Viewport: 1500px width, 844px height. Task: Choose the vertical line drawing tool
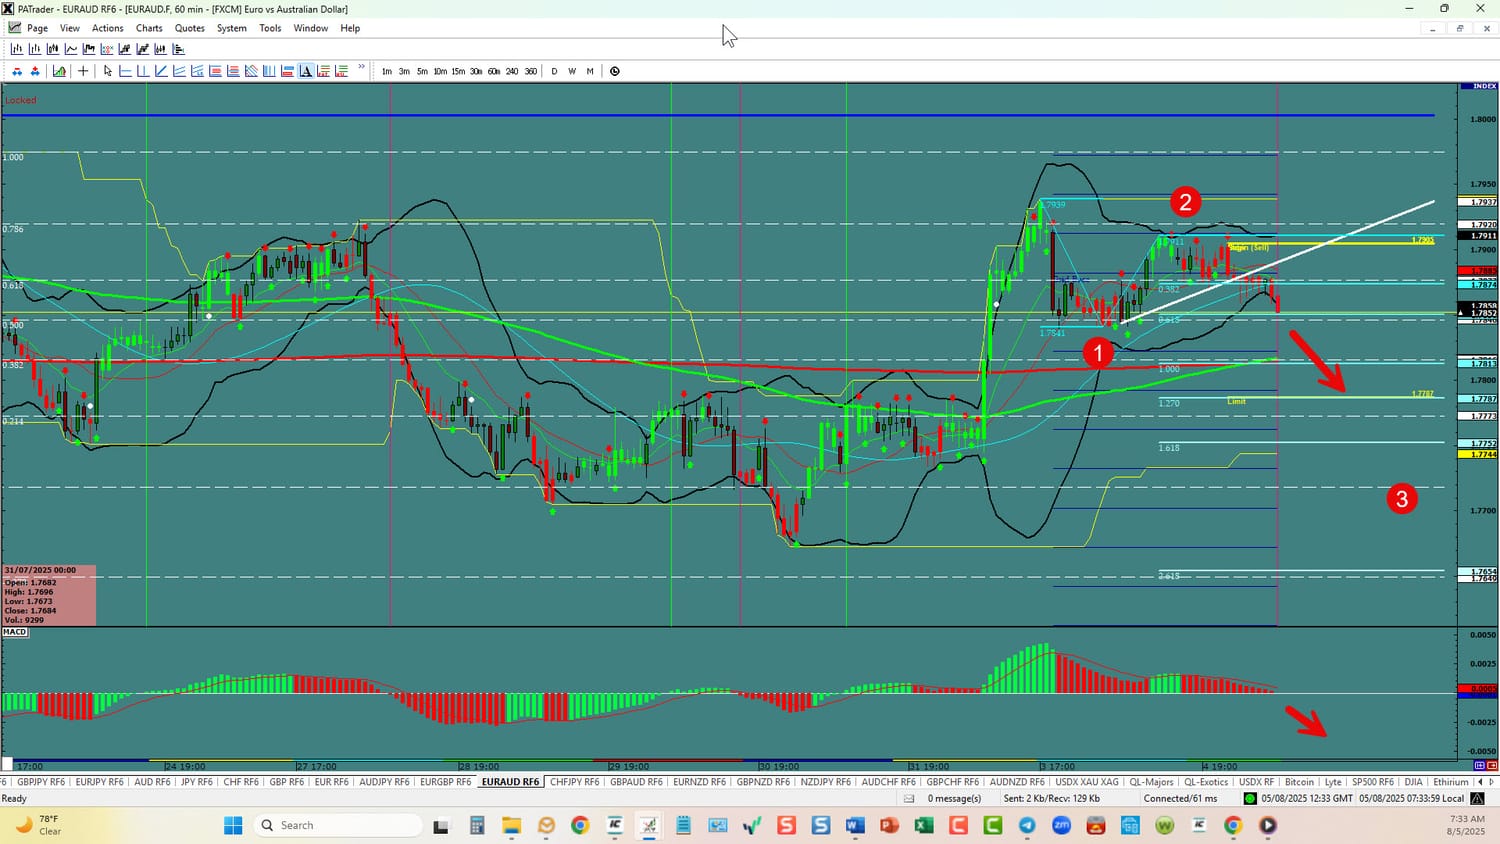[x=143, y=71]
